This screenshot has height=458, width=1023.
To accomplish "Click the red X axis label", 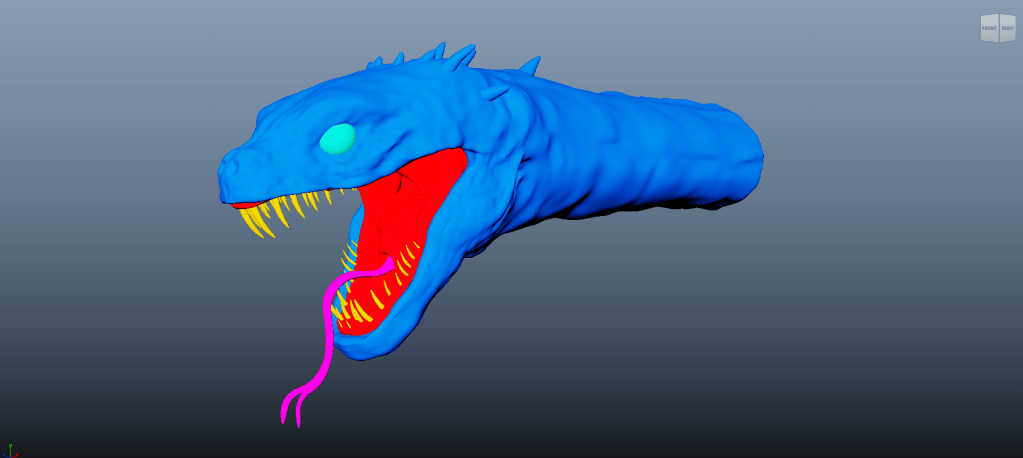I will (17, 455).
